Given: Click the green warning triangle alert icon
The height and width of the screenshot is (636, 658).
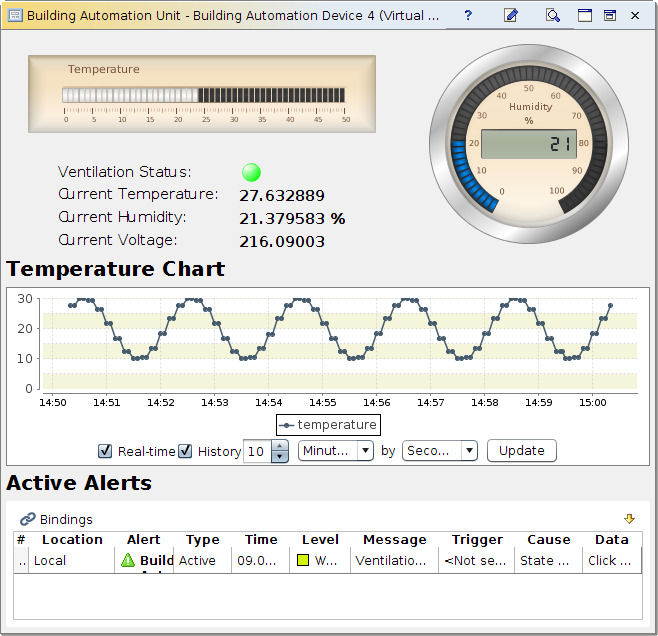Looking at the screenshot, I should [128, 560].
